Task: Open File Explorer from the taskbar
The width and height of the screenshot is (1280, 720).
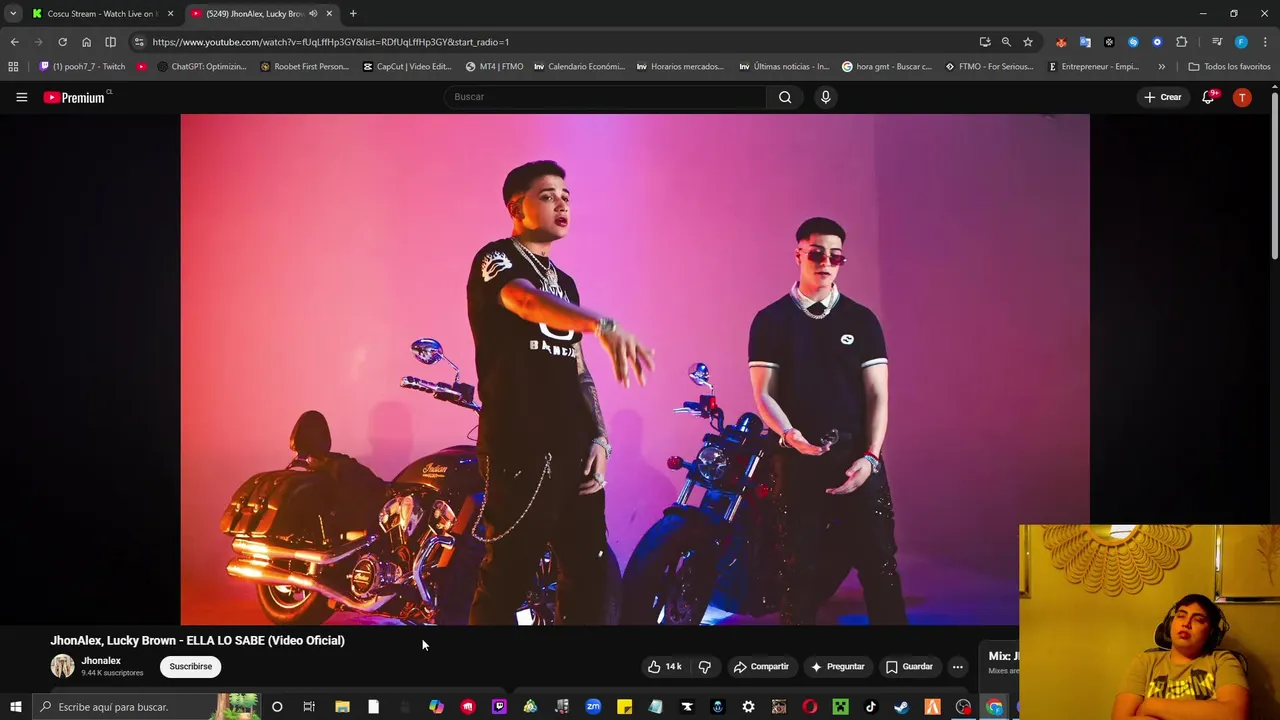Action: [x=342, y=707]
